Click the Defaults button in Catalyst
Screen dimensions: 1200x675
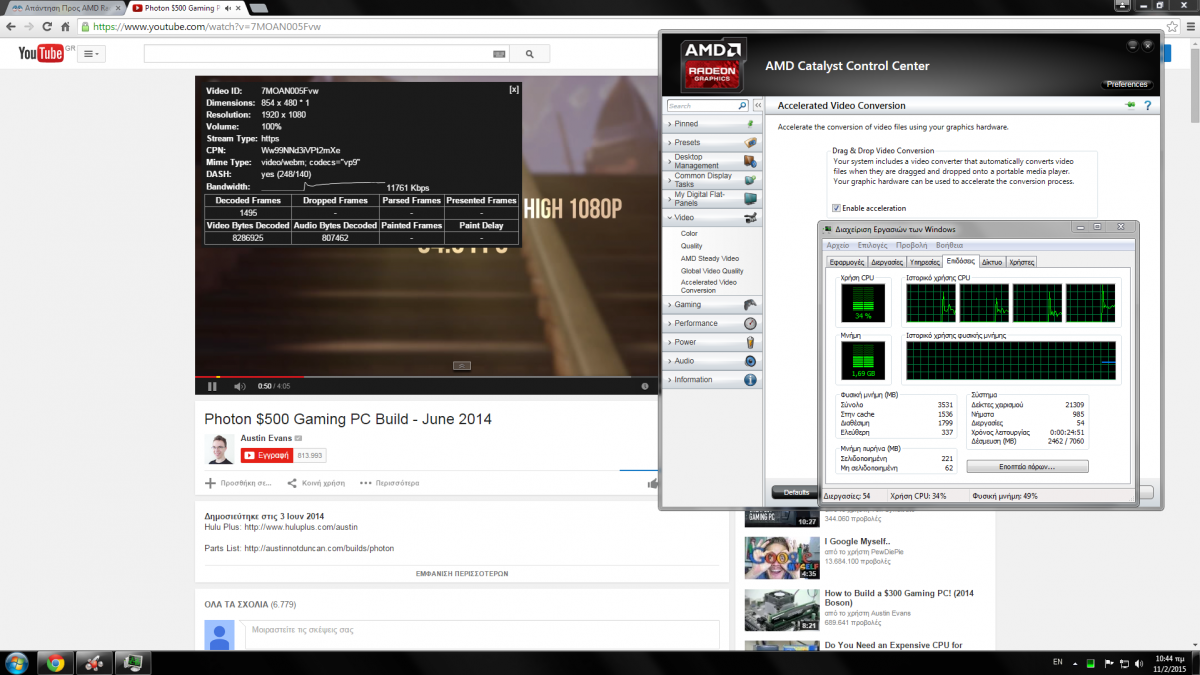pos(796,492)
